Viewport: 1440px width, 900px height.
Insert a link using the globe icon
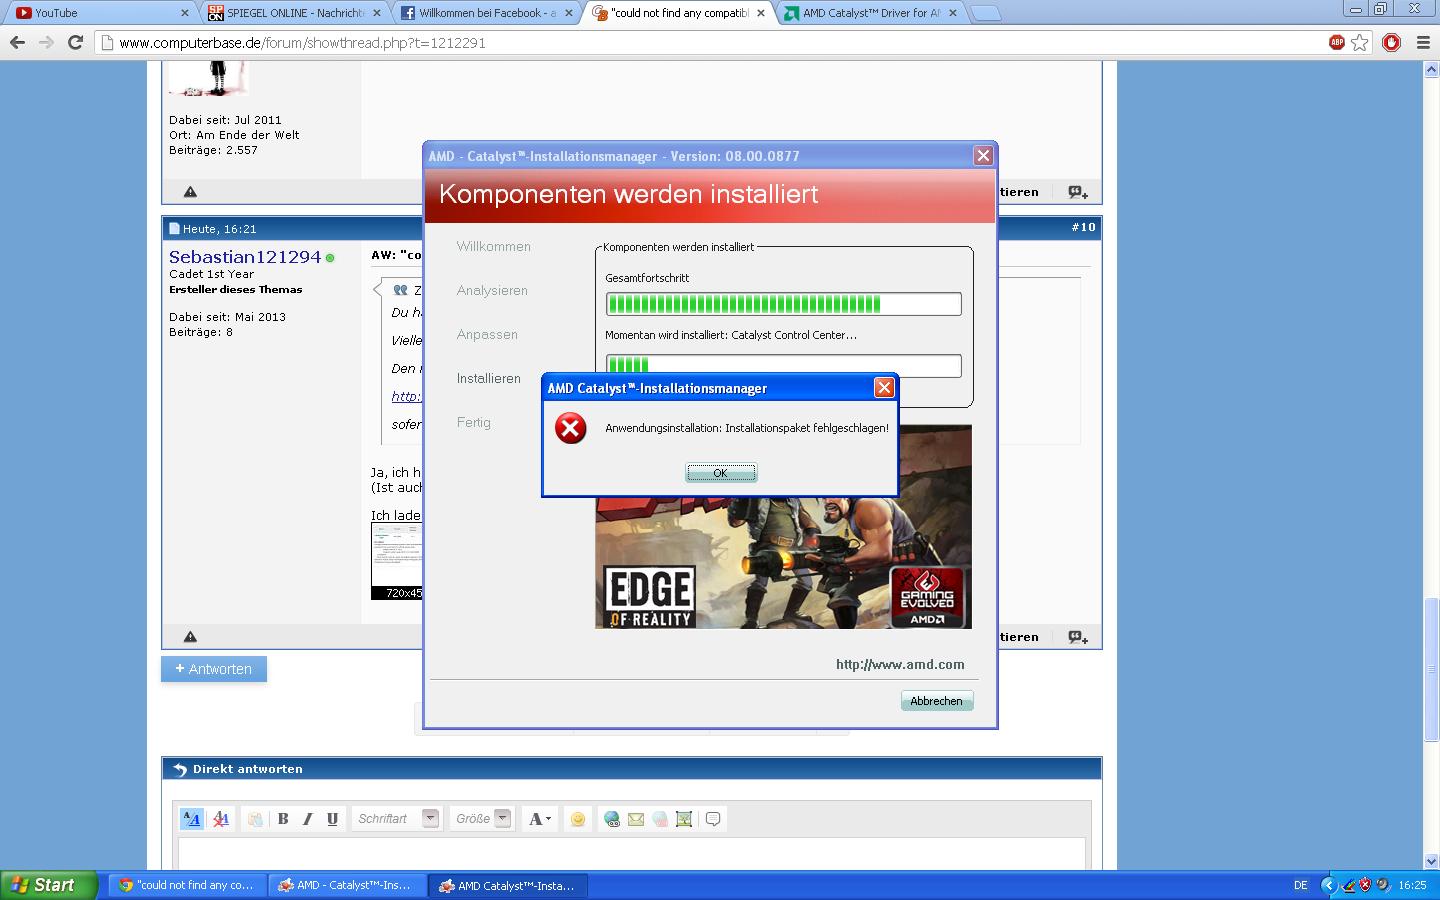click(x=612, y=819)
